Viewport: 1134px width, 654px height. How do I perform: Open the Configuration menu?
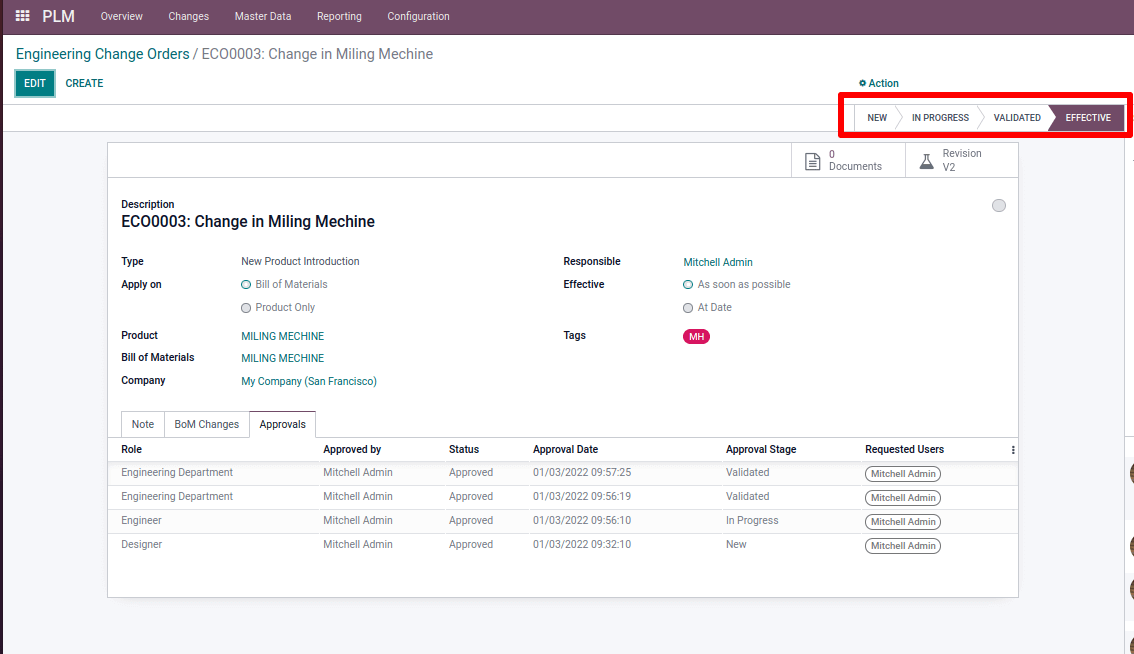pyautogui.click(x=418, y=16)
